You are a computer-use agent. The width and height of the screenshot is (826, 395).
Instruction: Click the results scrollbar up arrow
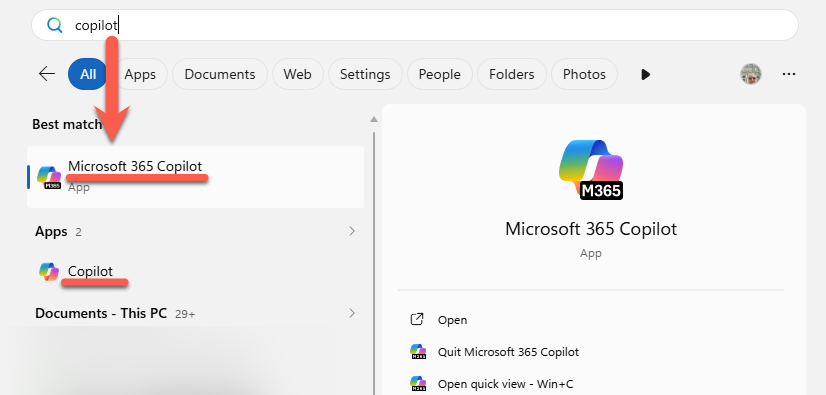(374, 120)
